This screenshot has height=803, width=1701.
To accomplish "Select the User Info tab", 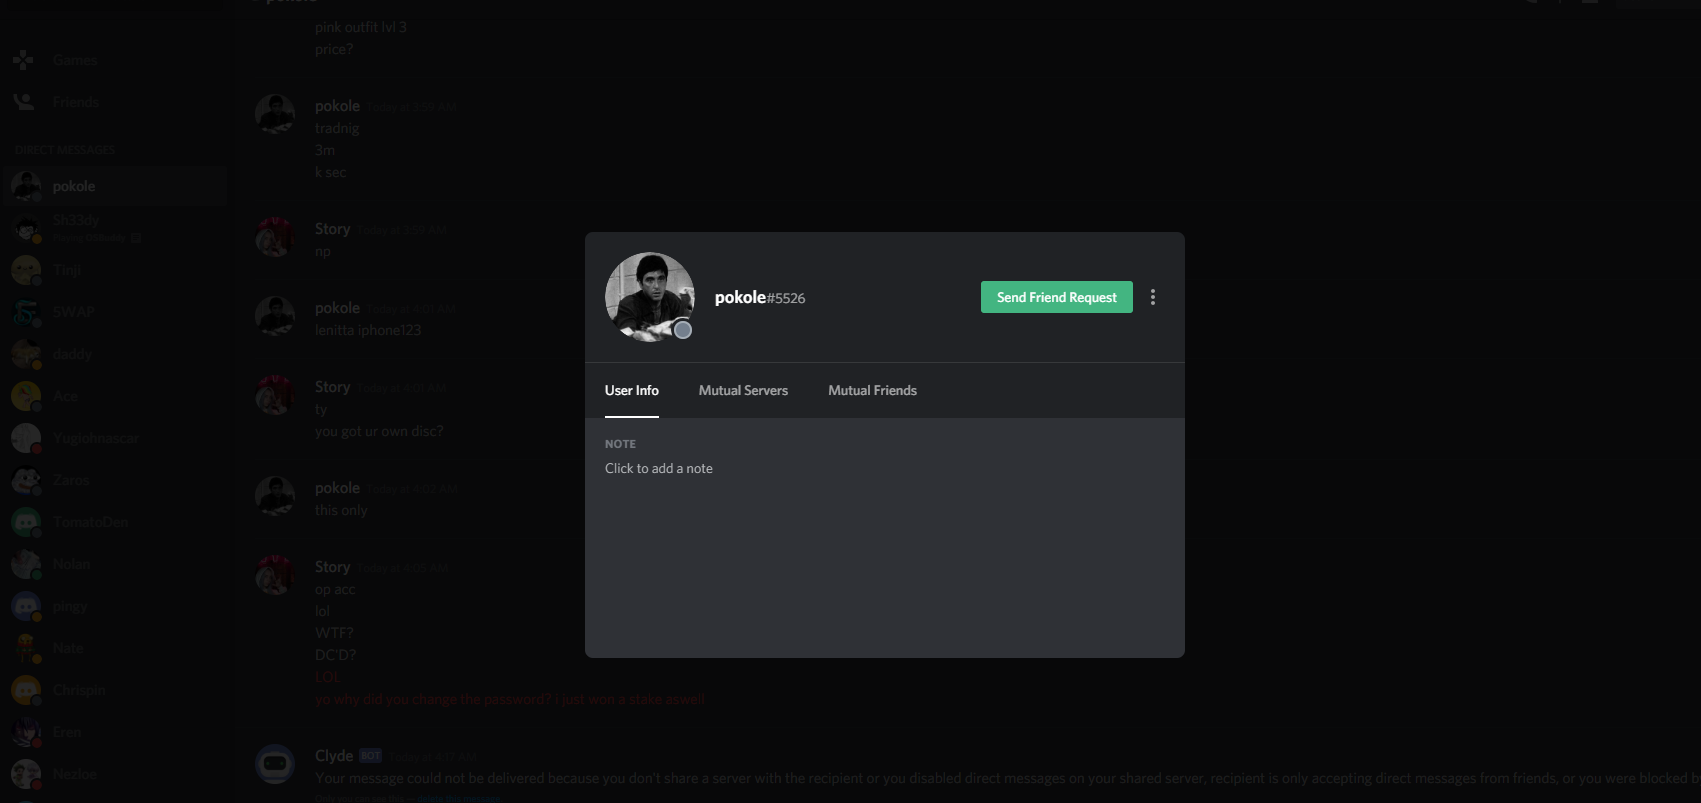I will (x=632, y=390).
